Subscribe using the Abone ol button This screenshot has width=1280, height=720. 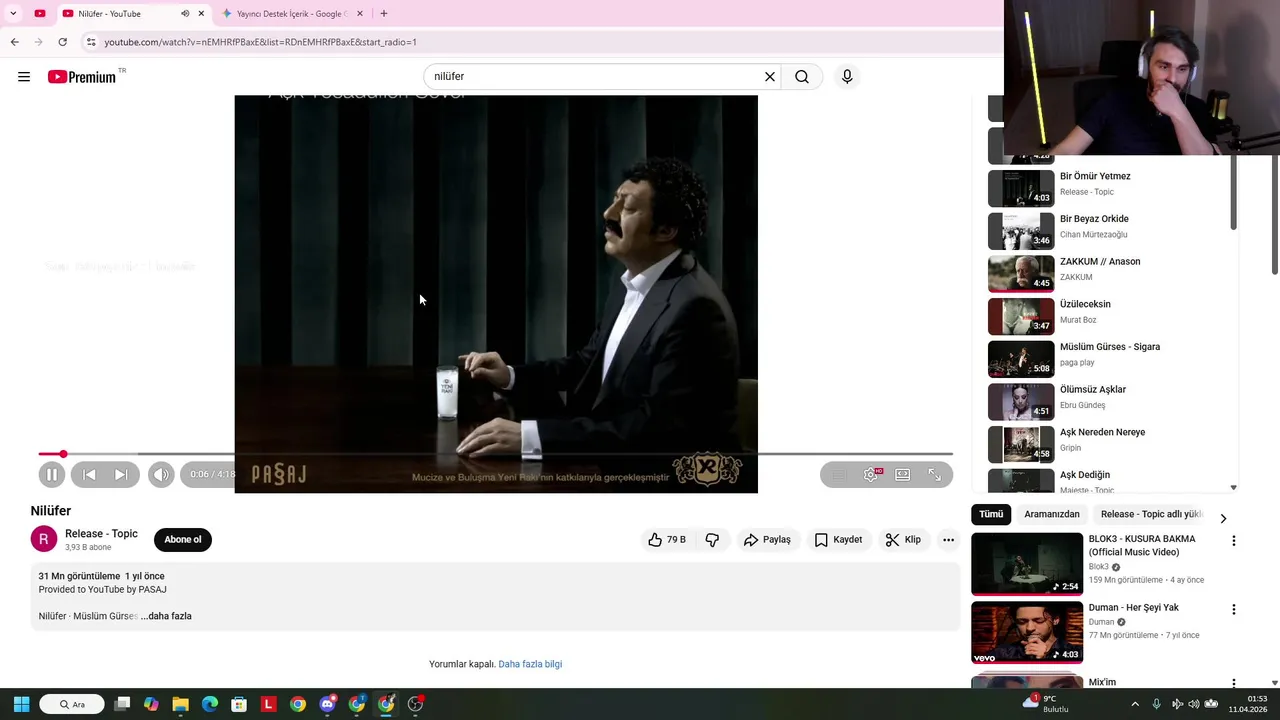click(183, 540)
